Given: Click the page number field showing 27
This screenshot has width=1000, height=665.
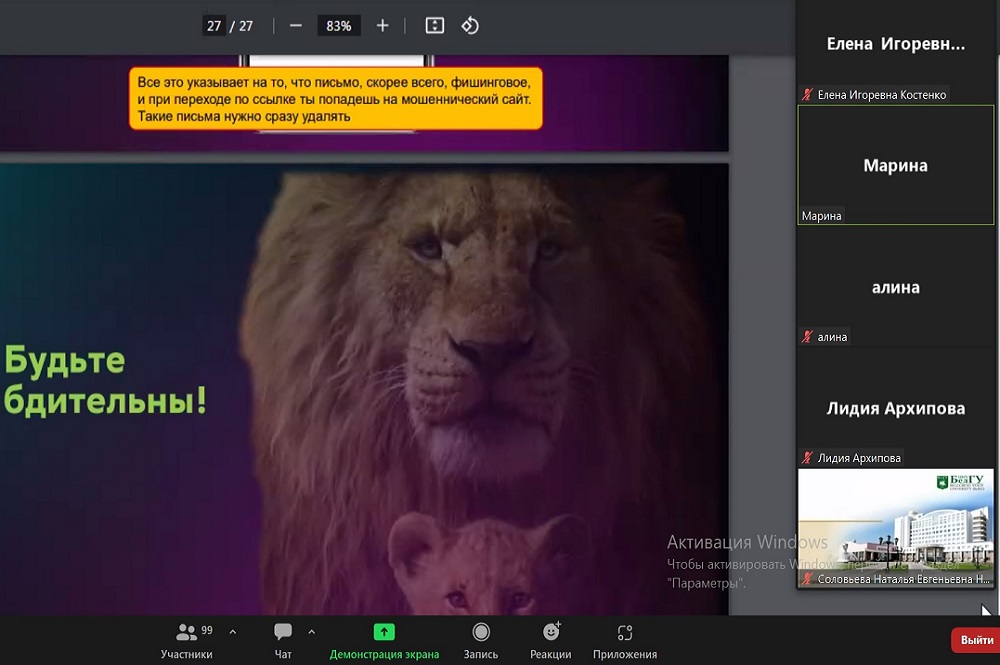Looking at the screenshot, I should (x=214, y=26).
